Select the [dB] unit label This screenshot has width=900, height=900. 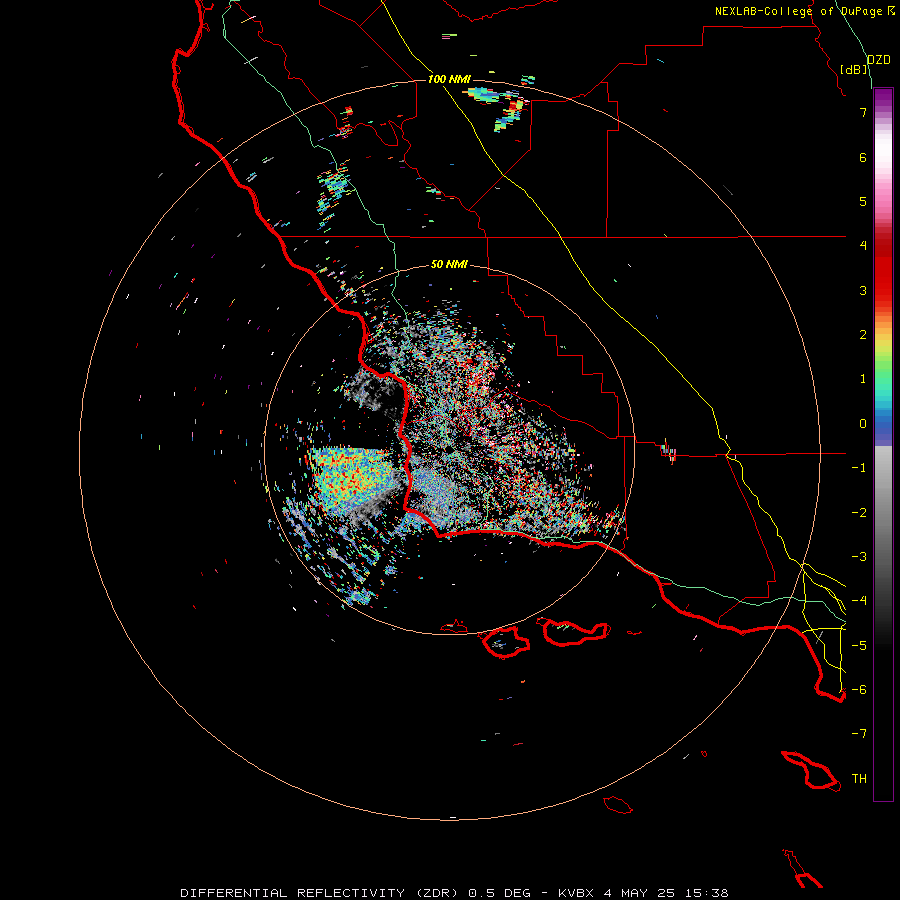click(854, 70)
